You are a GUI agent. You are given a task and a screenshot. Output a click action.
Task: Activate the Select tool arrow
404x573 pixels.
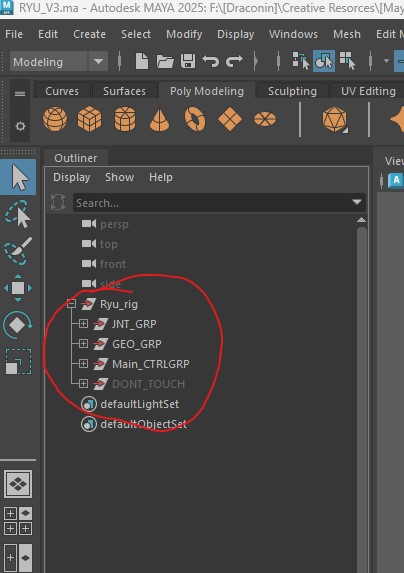[18, 177]
